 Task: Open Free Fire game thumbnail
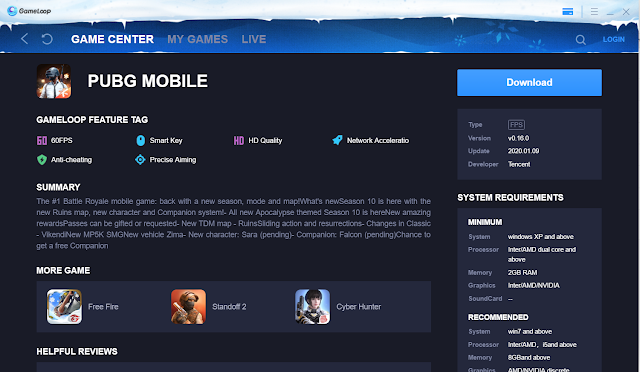tap(64, 307)
